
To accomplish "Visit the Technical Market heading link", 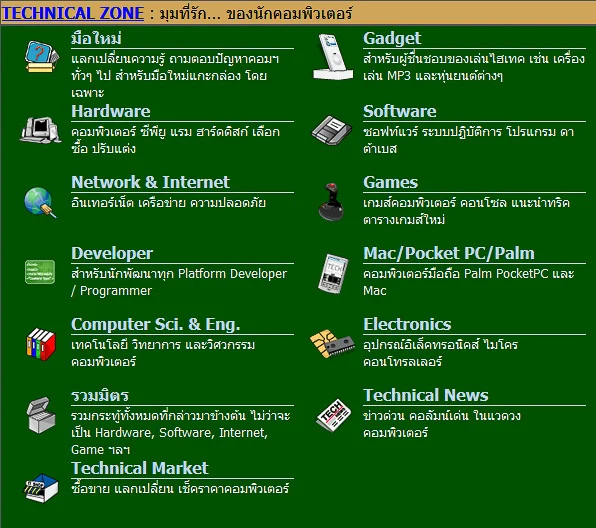I will click(140, 468).
